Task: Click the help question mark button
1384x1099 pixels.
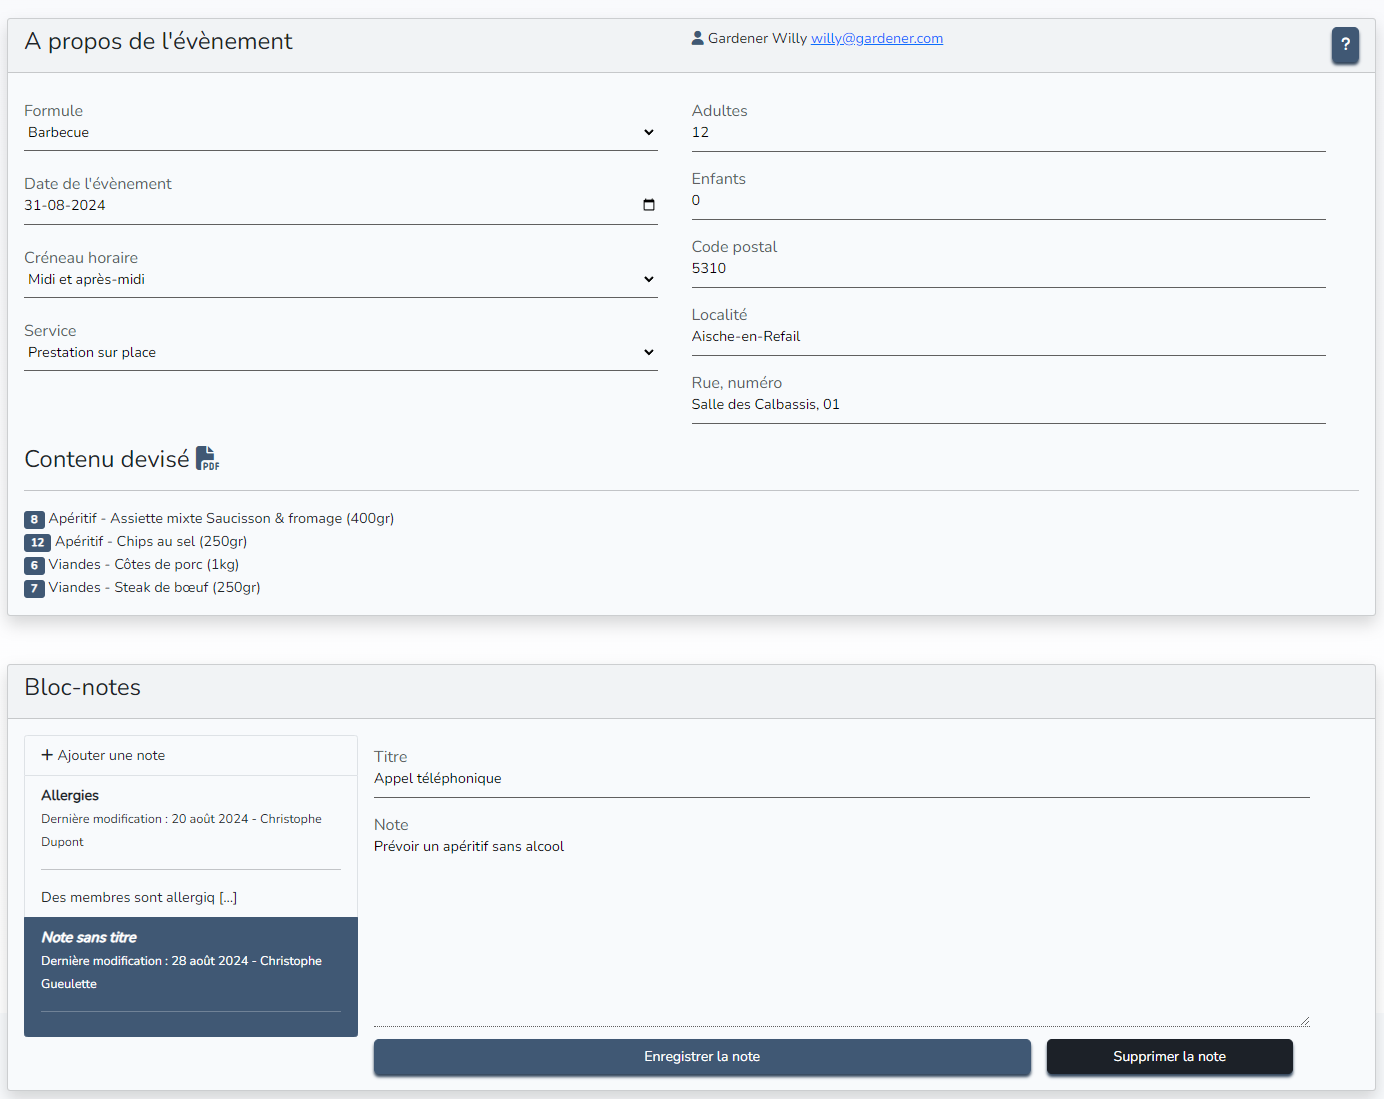Action: click(x=1345, y=45)
